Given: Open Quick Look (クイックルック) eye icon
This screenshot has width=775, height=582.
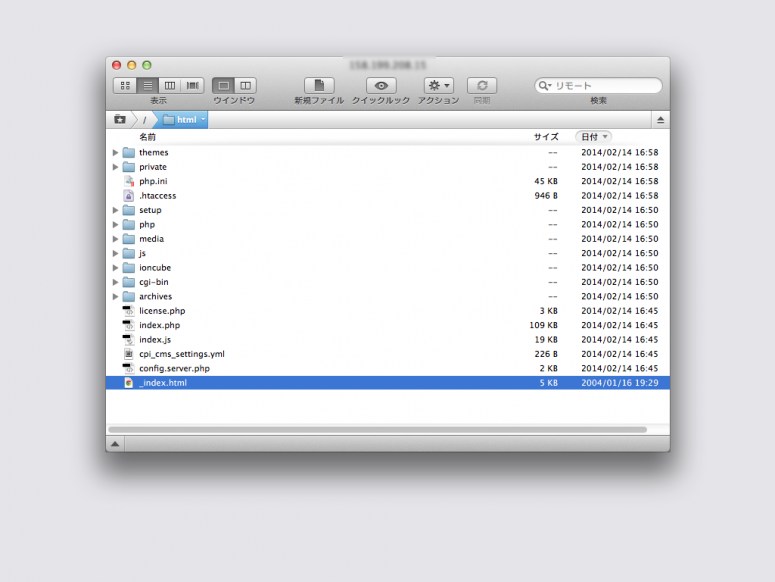Looking at the screenshot, I should 381,86.
